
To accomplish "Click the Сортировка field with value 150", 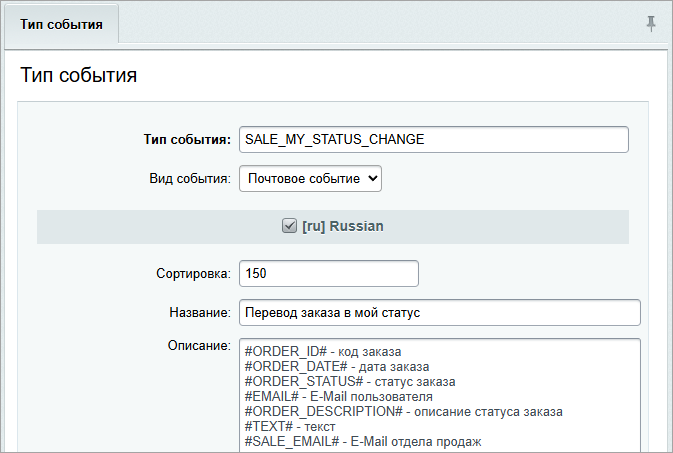I will tap(328, 273).
